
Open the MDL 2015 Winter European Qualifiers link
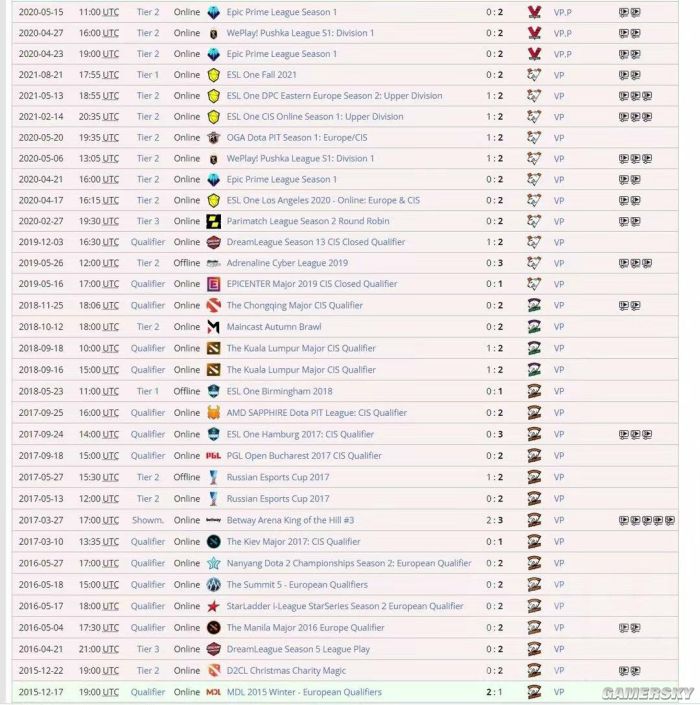click(x=304, y=692)
